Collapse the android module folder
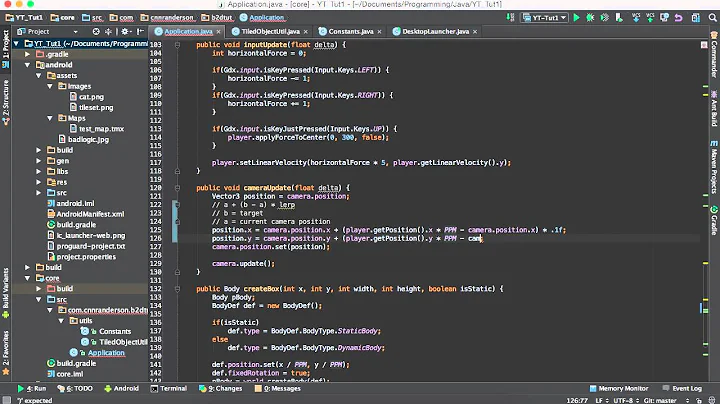This screenshot has height=404, width=720. [28, 65]
